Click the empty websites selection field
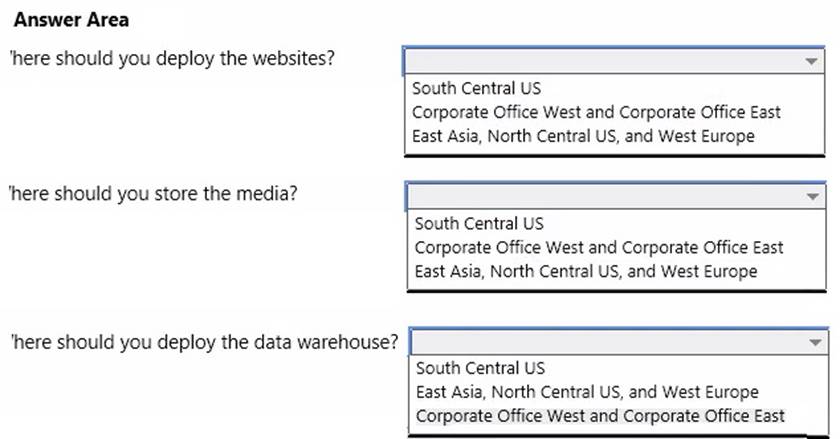This screenshot has width=840, height=439. [600, 60]
